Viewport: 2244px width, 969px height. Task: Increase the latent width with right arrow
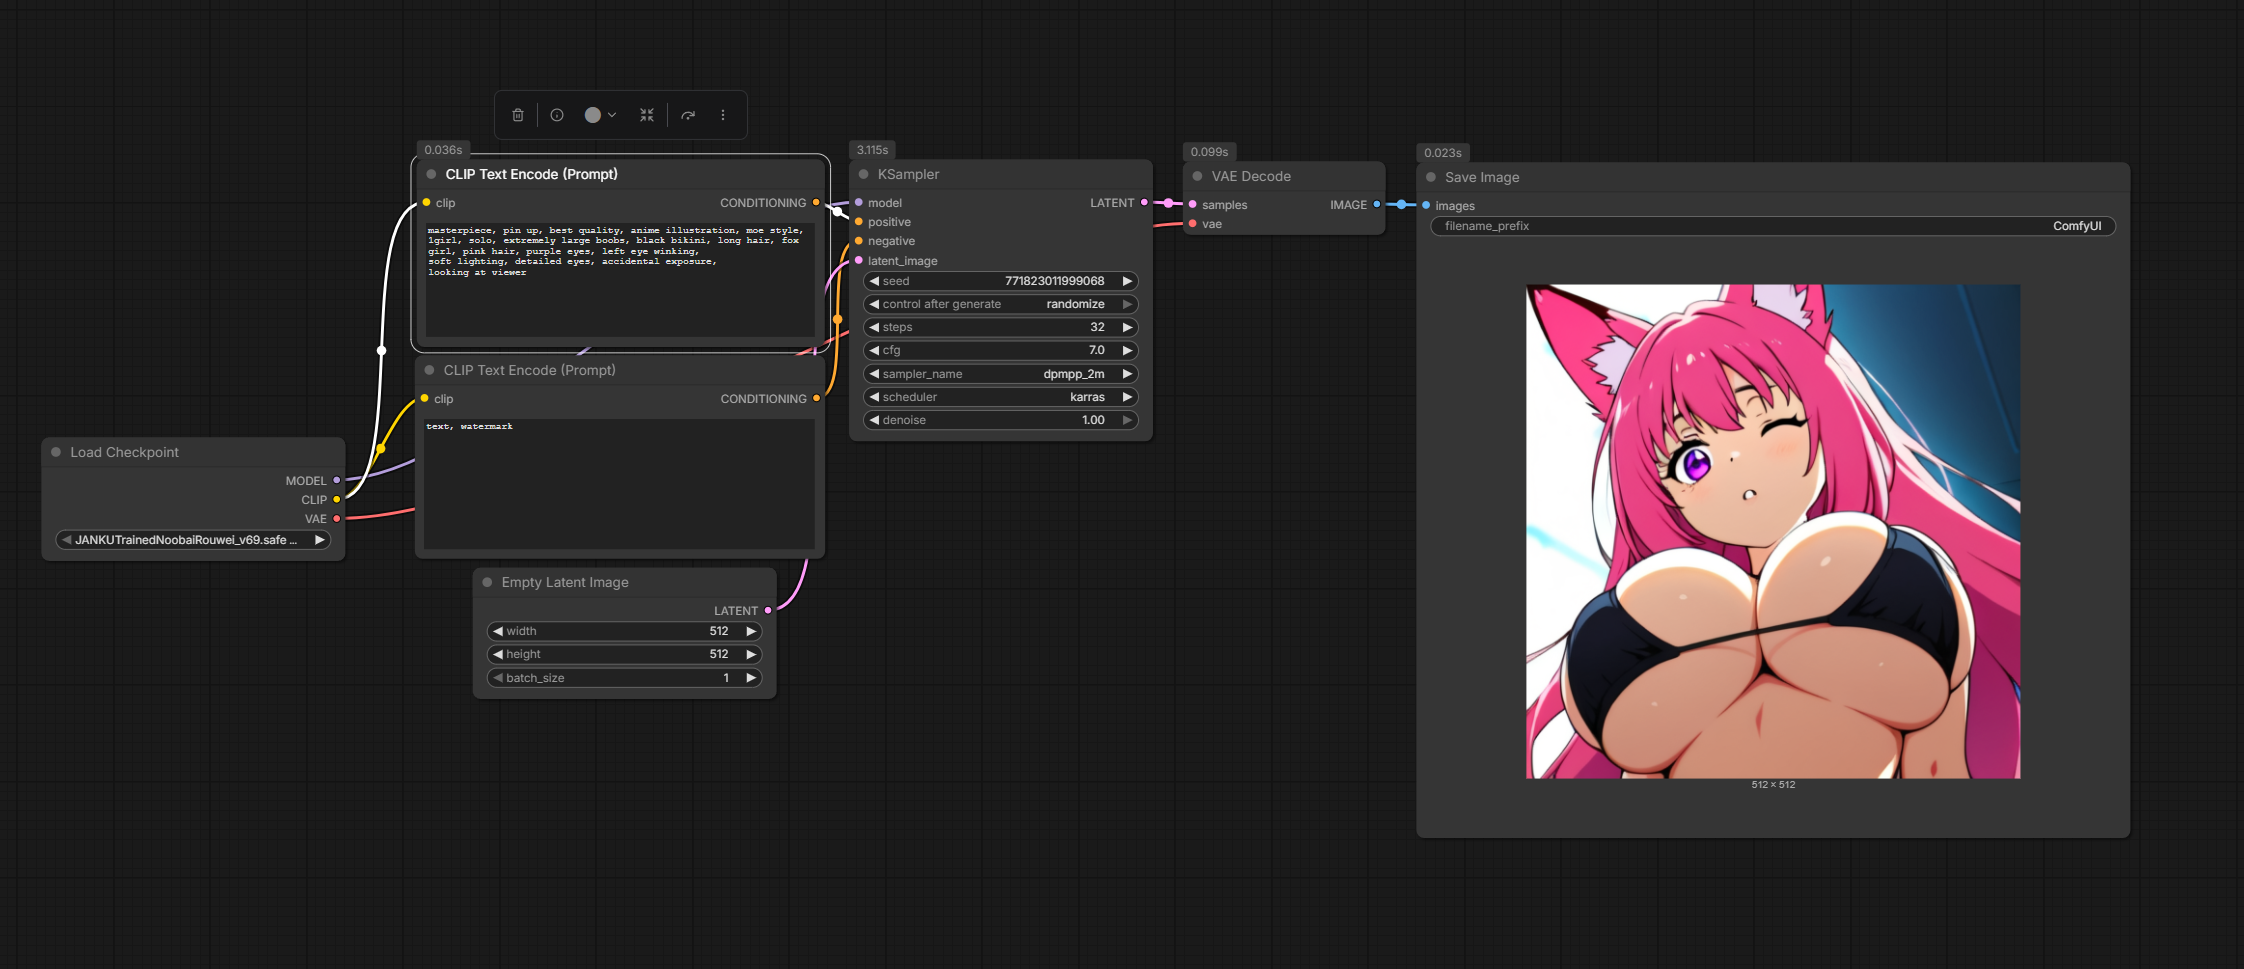(751, 631)
